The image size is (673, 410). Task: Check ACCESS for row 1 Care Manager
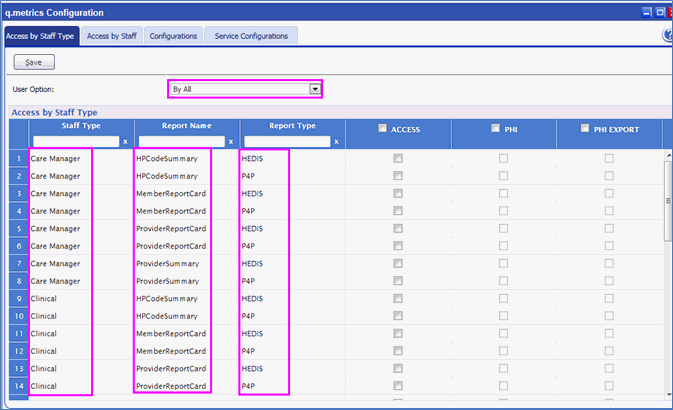[398, 159]
